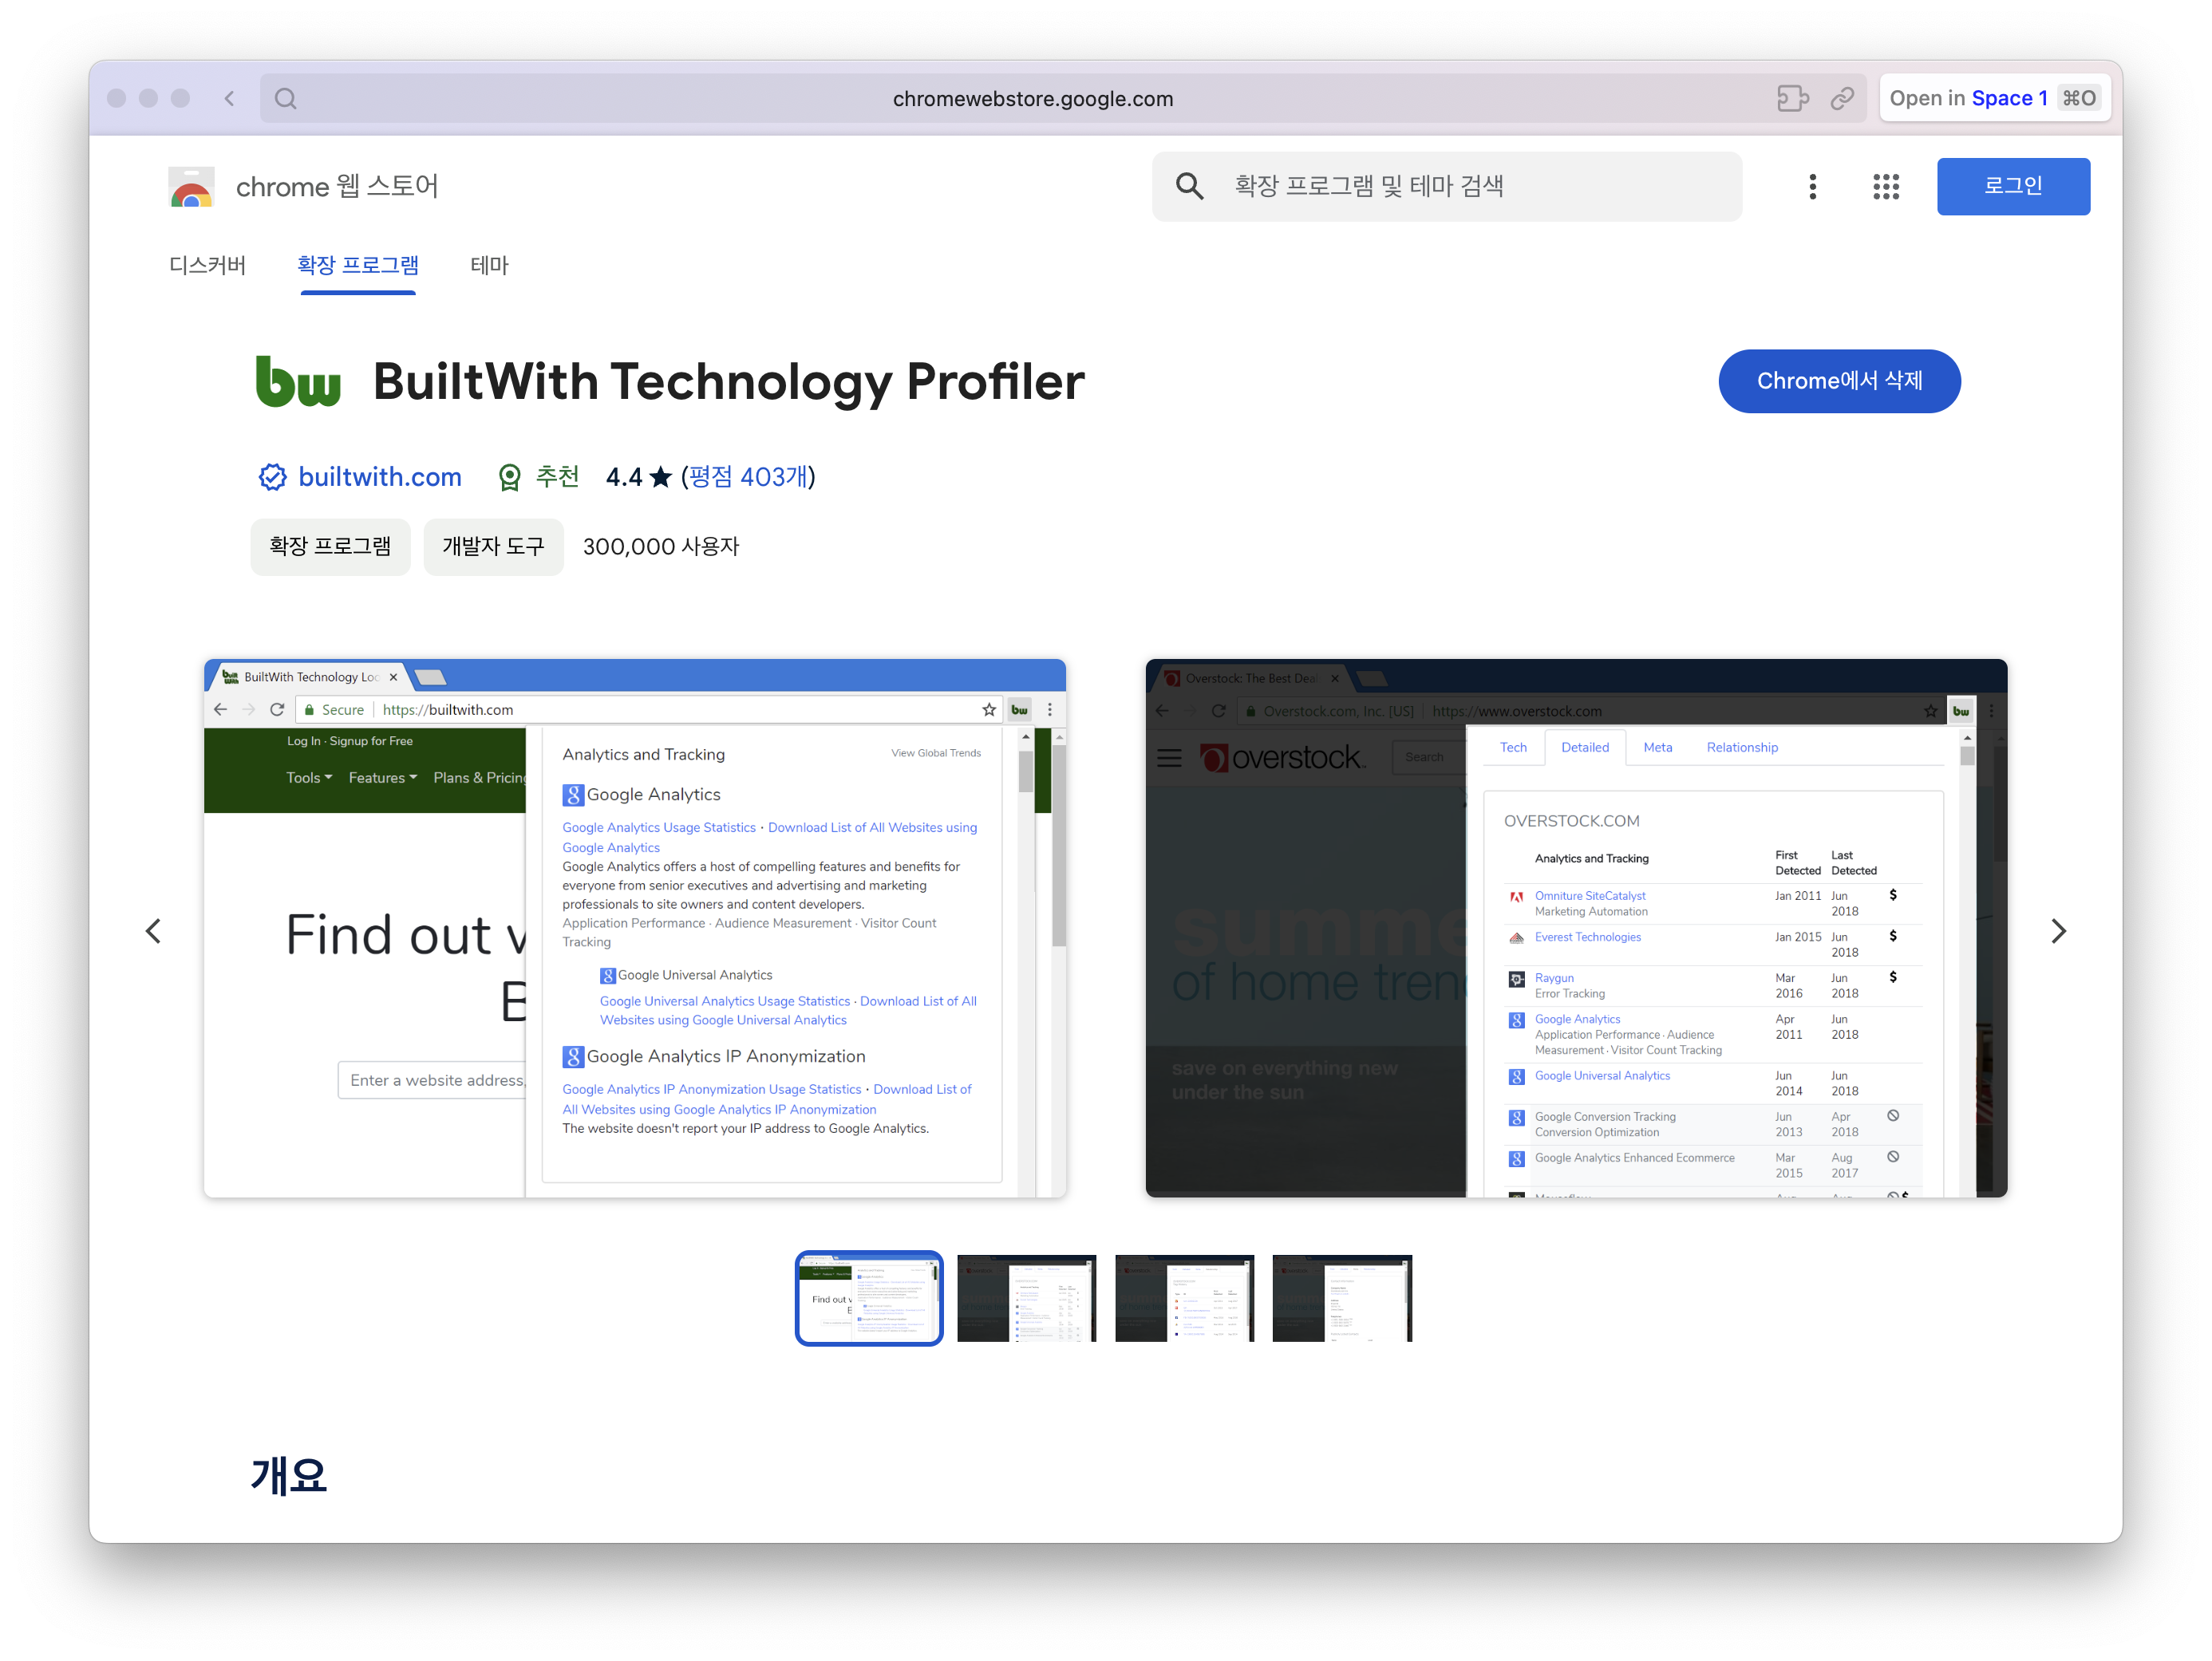Select the second screenshot thumbnail
The image size is (2212, 1661).
click(1027, 1298)
